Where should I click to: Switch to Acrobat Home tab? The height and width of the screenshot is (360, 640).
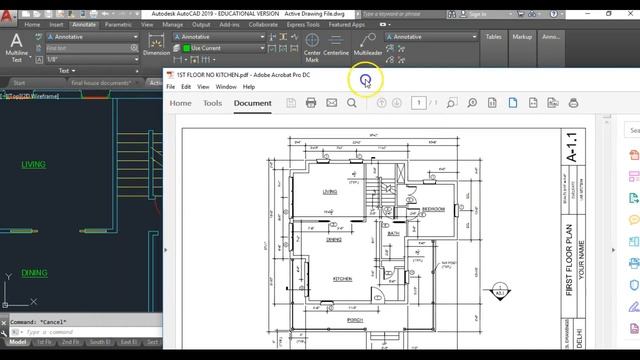[x=180, y=103]
